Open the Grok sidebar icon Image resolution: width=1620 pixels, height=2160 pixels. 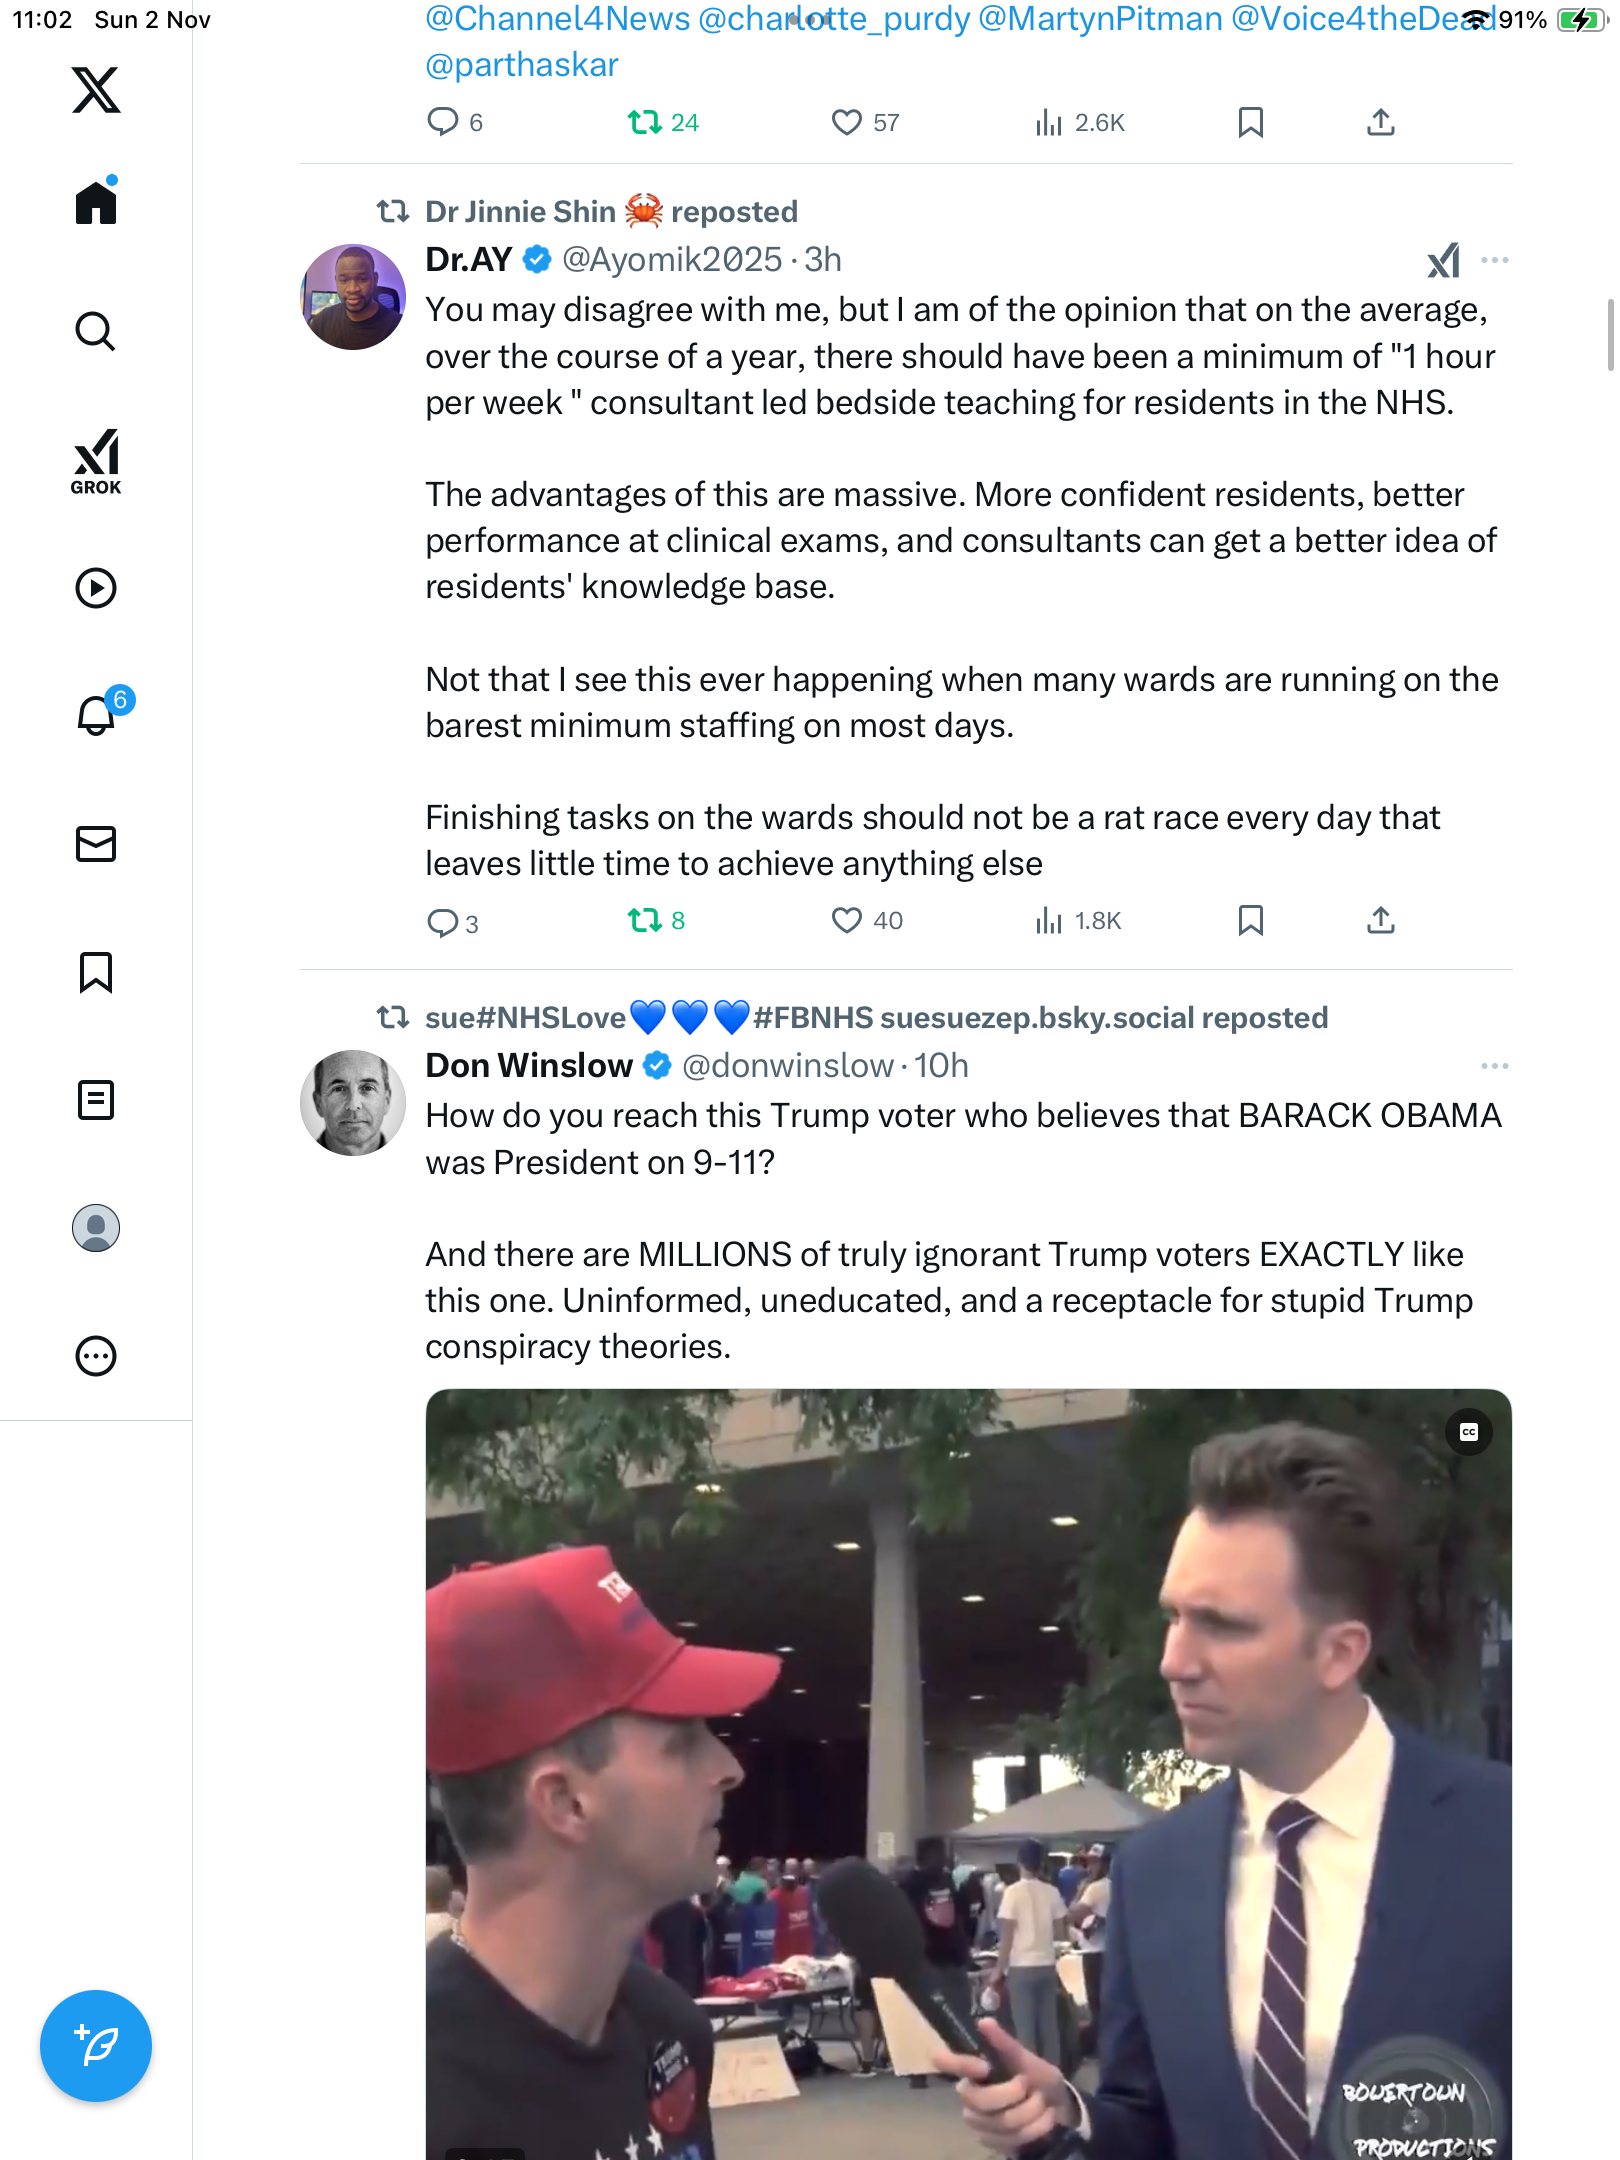pos(96,461)
